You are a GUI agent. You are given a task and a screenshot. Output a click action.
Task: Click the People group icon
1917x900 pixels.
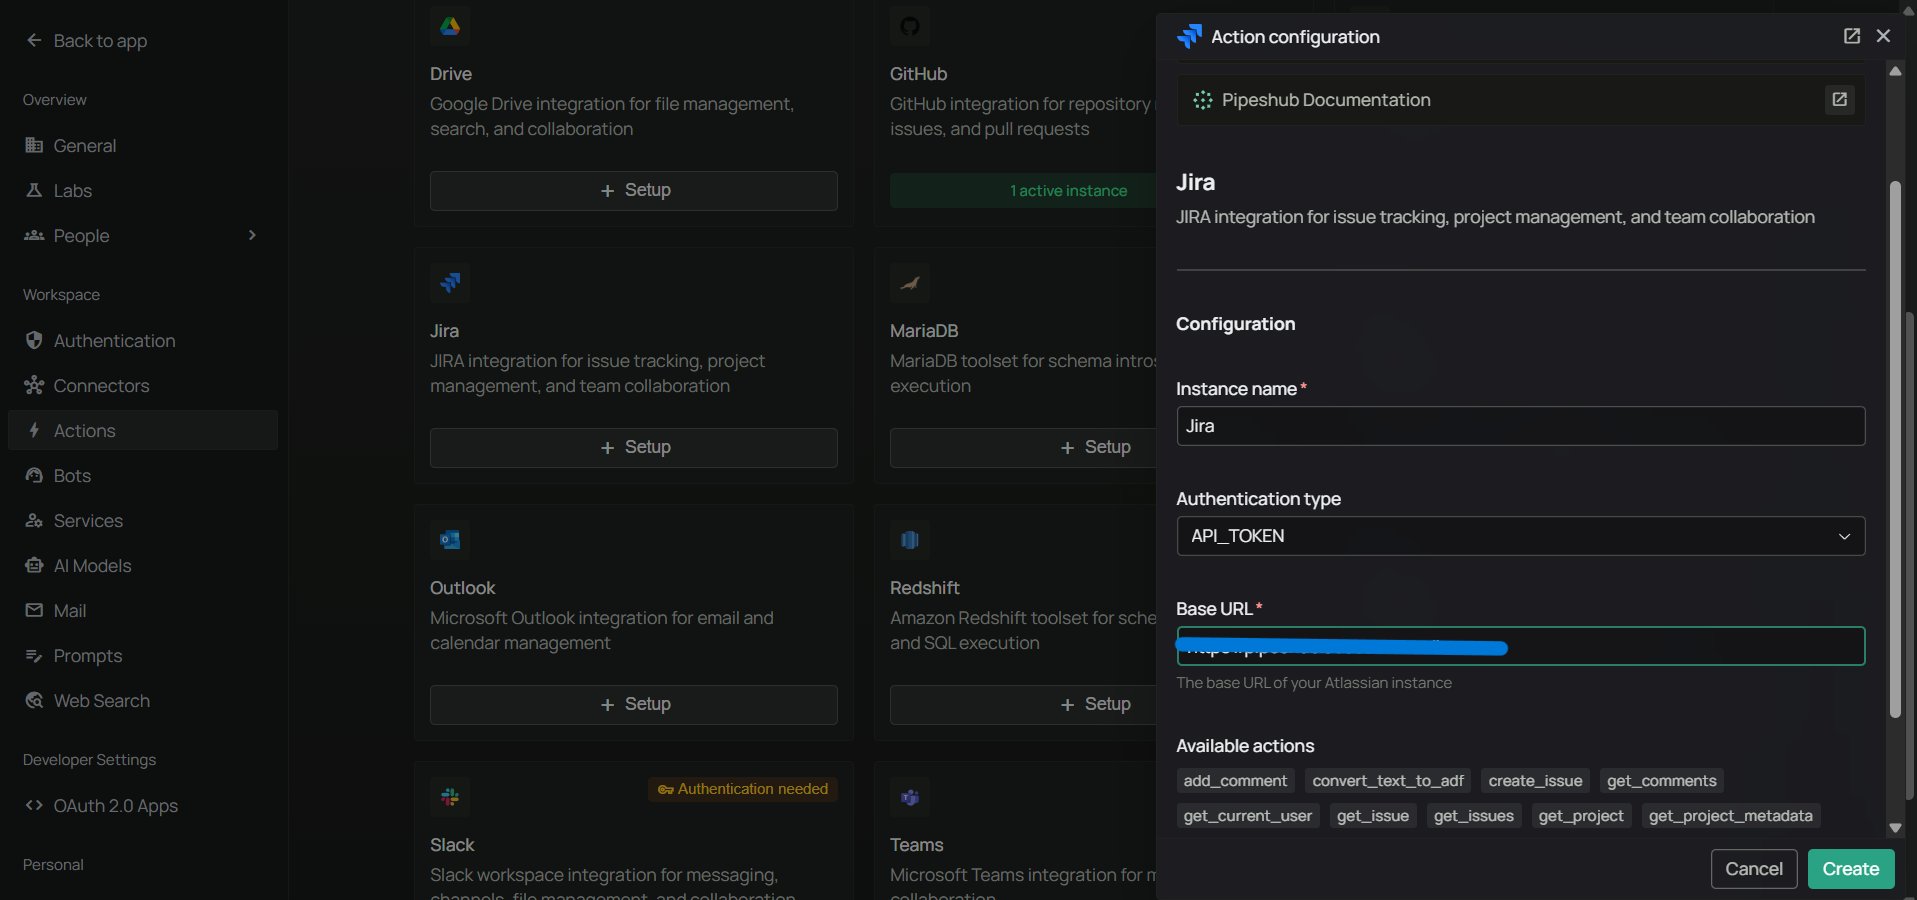click(x=34, y=235)
